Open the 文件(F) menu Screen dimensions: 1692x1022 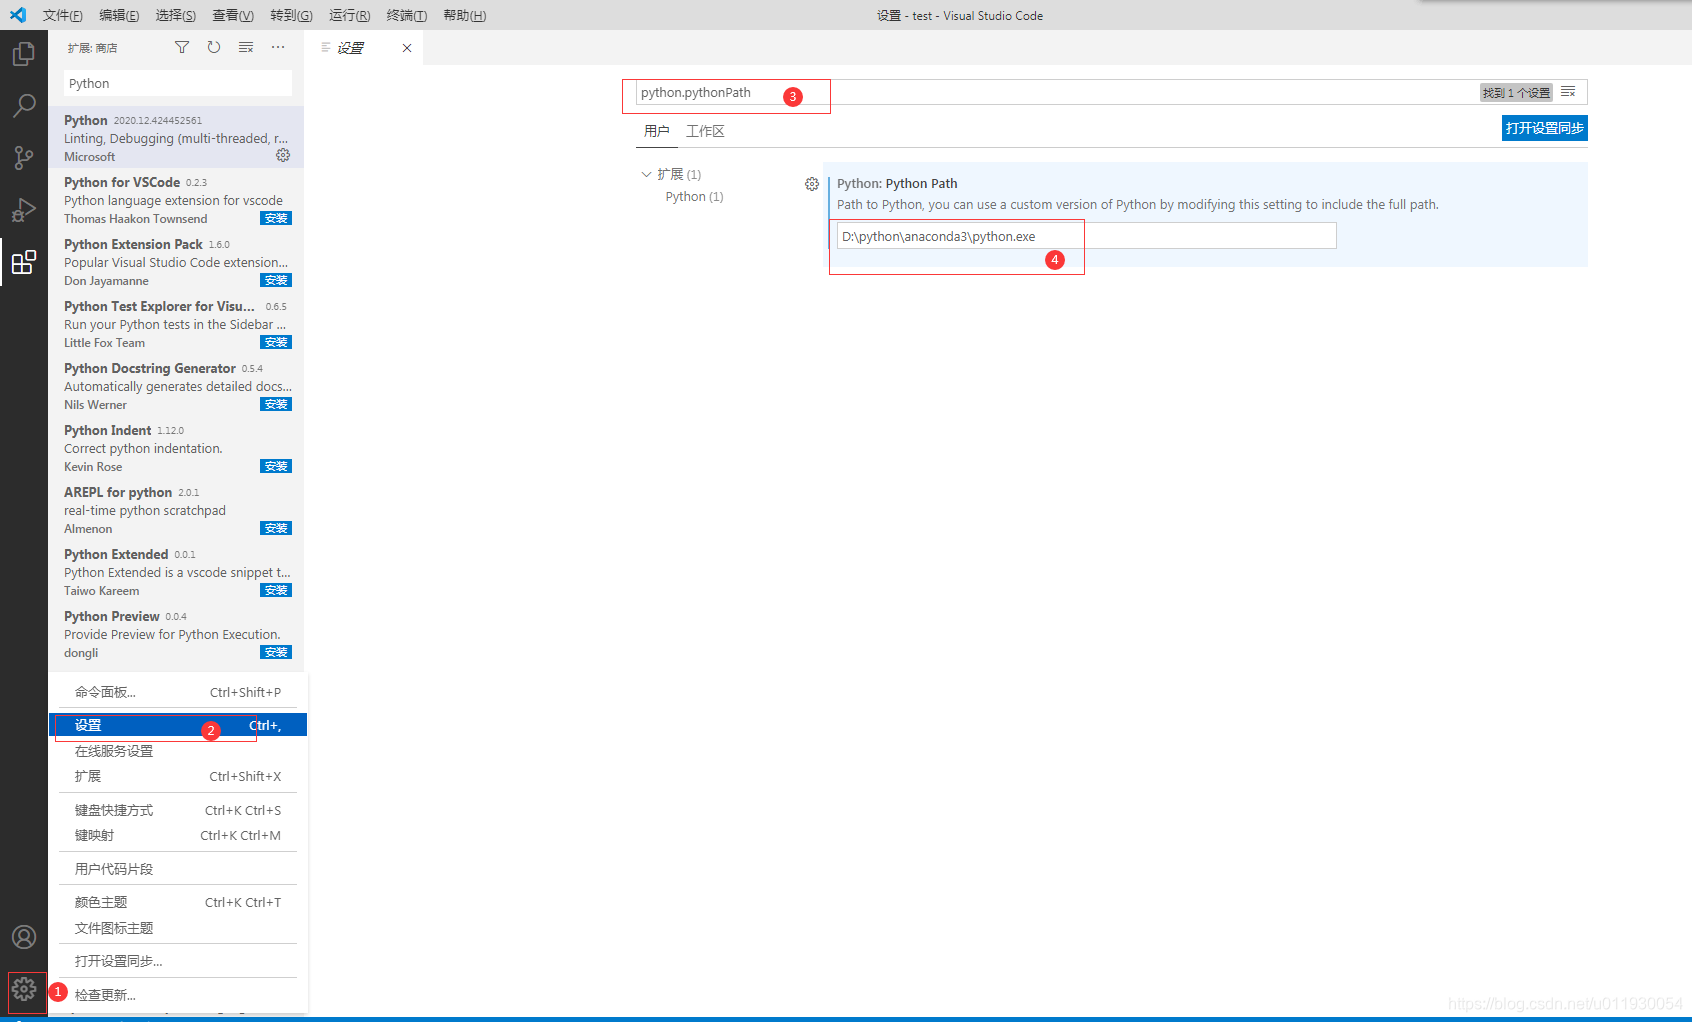point(63,16)
